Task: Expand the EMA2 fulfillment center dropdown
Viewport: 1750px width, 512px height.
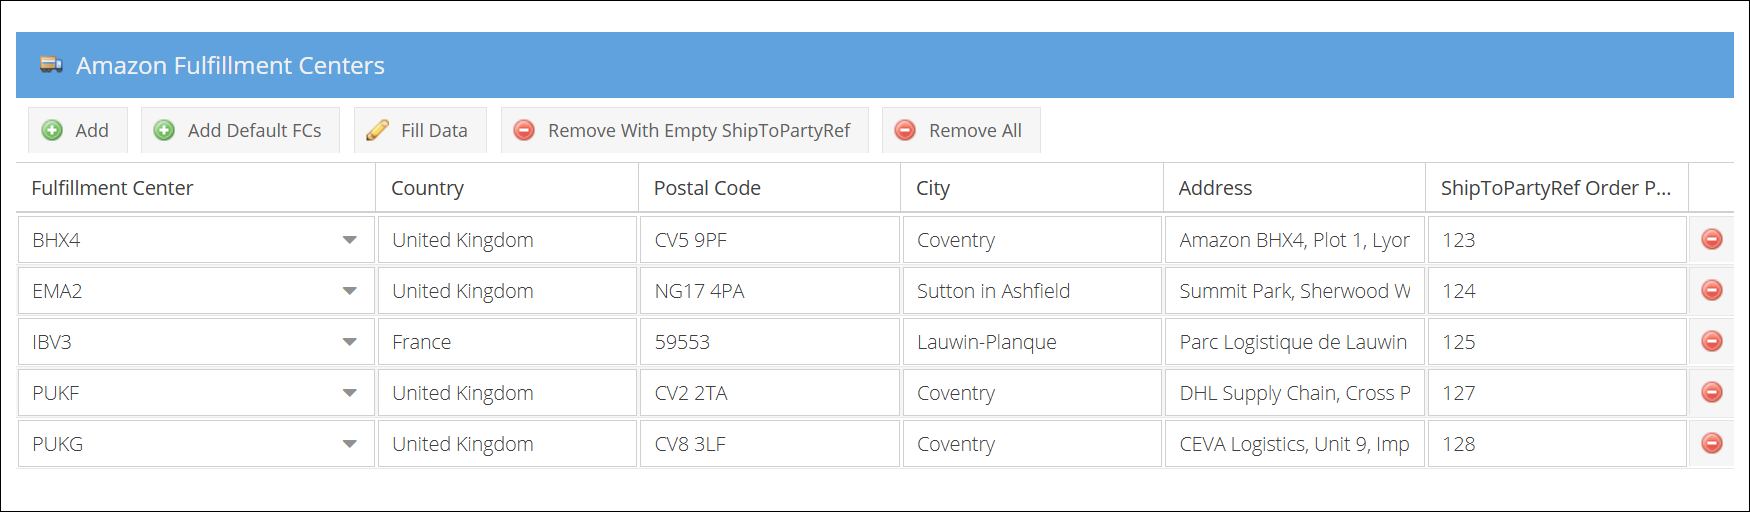Action: click(349, 291)
